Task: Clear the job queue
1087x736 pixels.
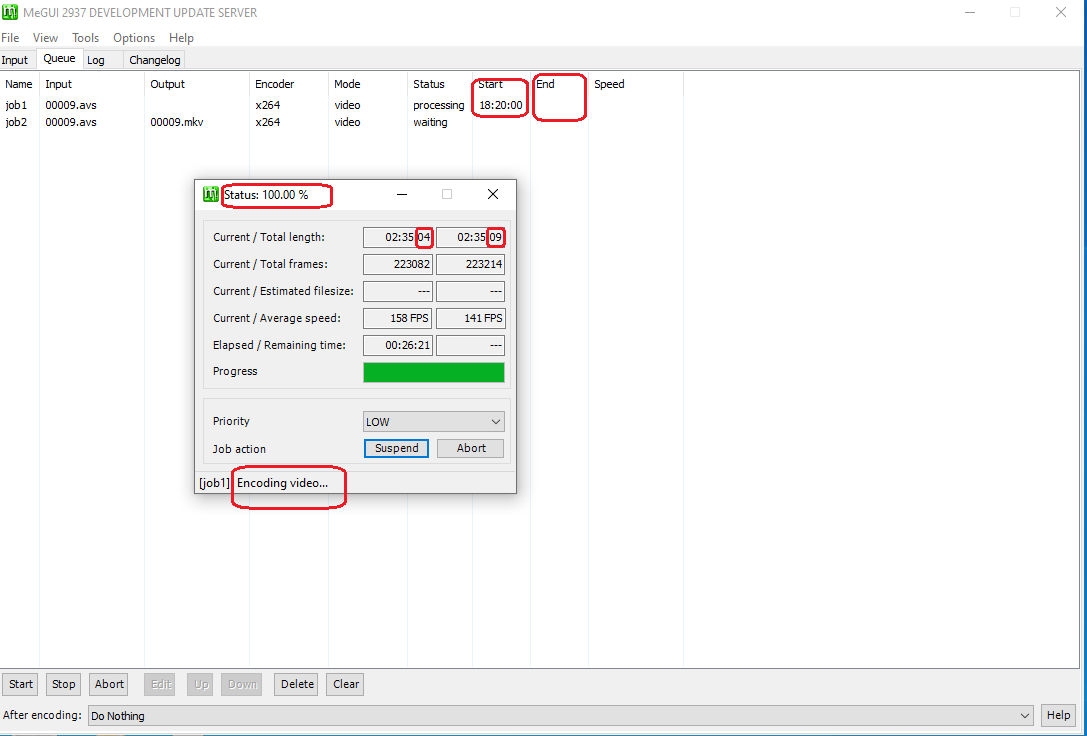Action: pyautogui.click(x=346, y=684)
